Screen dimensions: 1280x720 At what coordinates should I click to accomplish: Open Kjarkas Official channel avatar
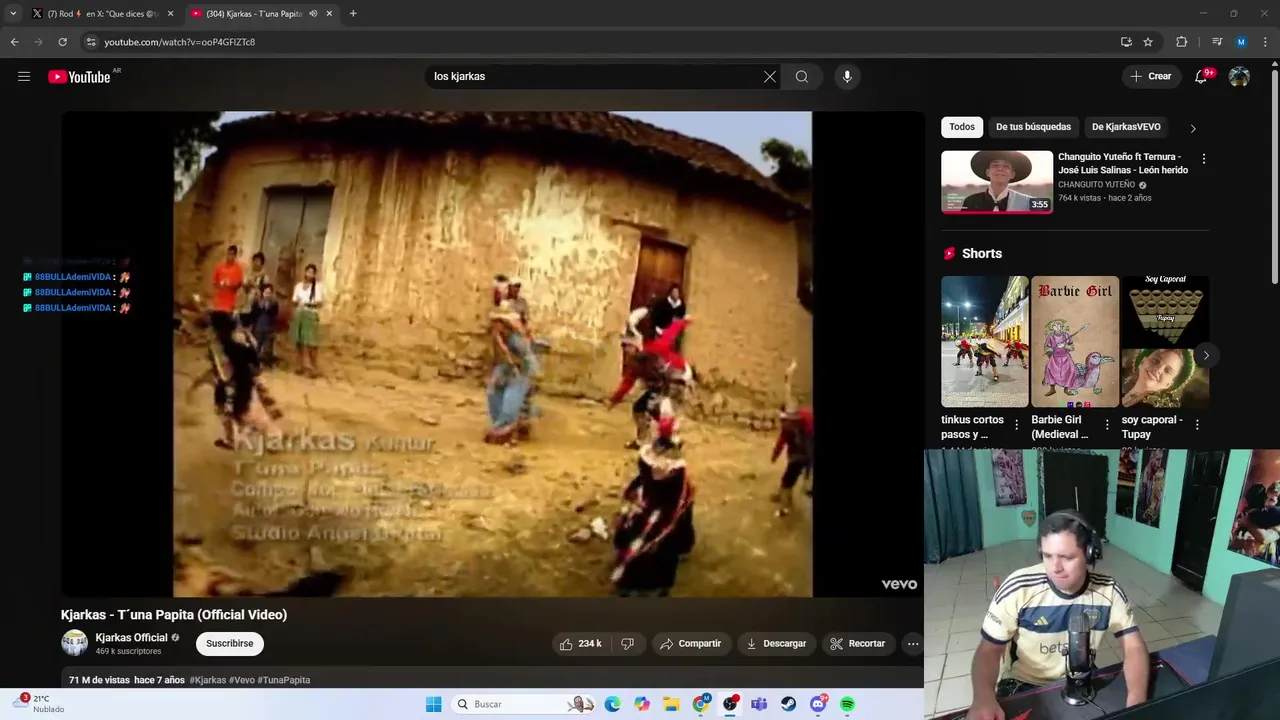pyautogui.click(x=74, y=643)
